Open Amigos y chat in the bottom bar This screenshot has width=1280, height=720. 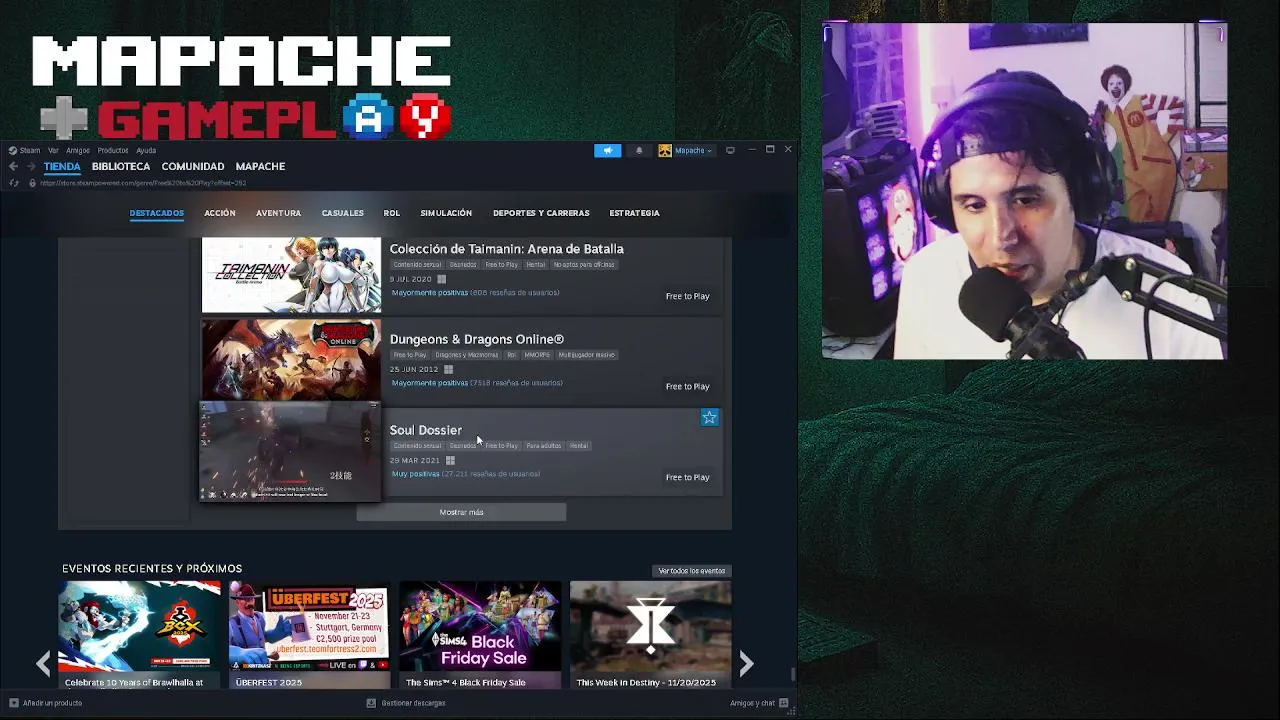752,703
